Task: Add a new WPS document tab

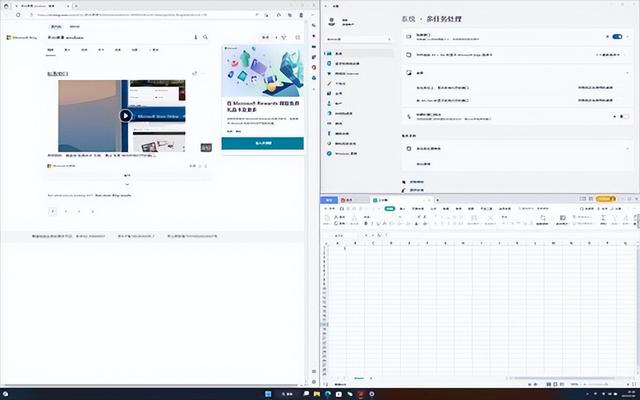Action: coord(437,200)
